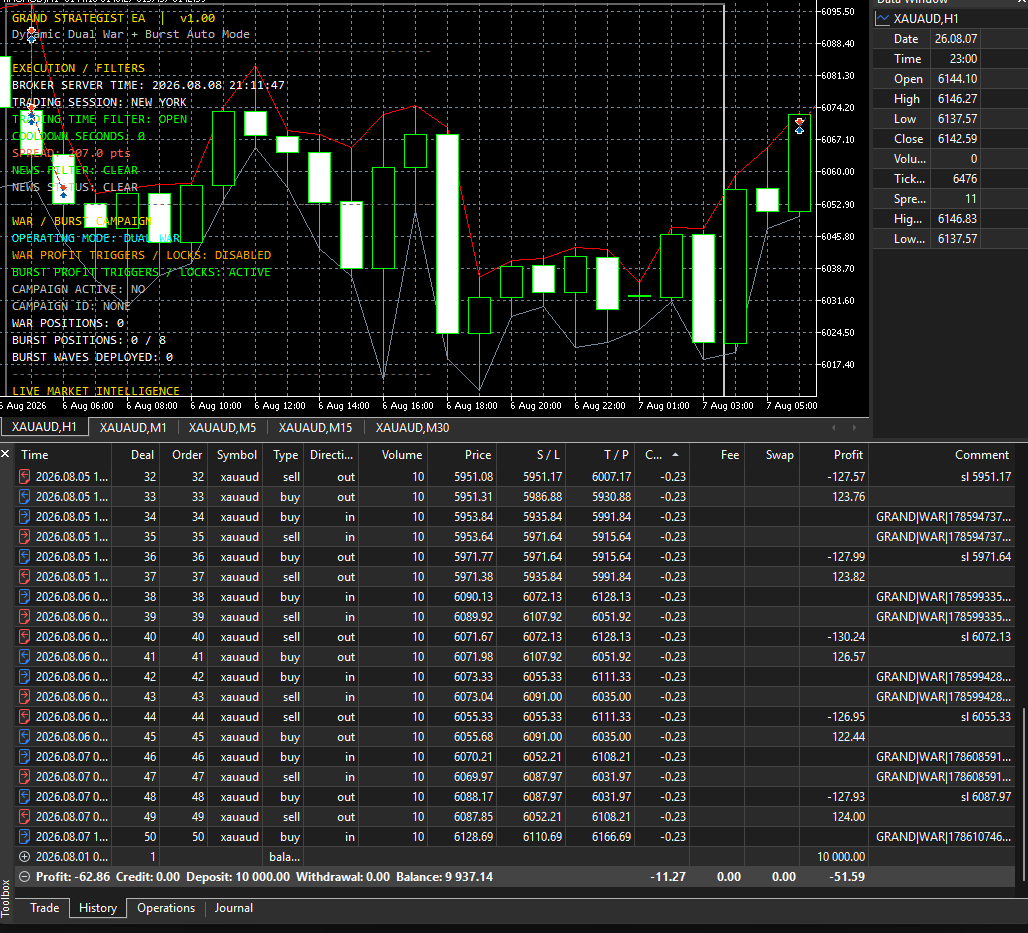Select the comment 'sl 6087.97'
The height and width of the screenshot is (933, 1028).
(x=985, y=797)
